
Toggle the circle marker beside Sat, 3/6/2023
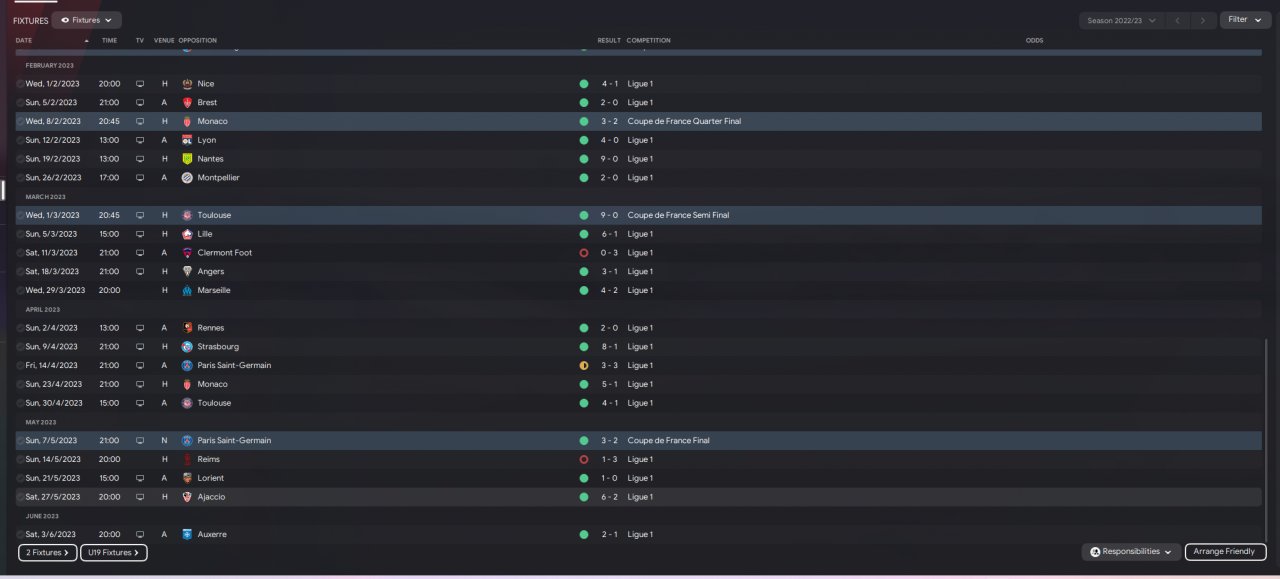(x=20, y=534)
